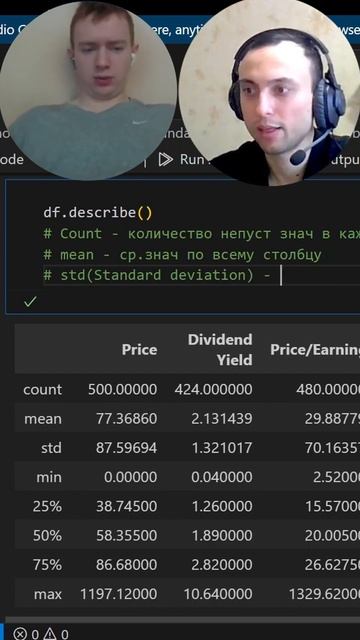This screenshot has height=640, width=360.
Task: Select the 50% row label
Action: click(x=47, y=536)
